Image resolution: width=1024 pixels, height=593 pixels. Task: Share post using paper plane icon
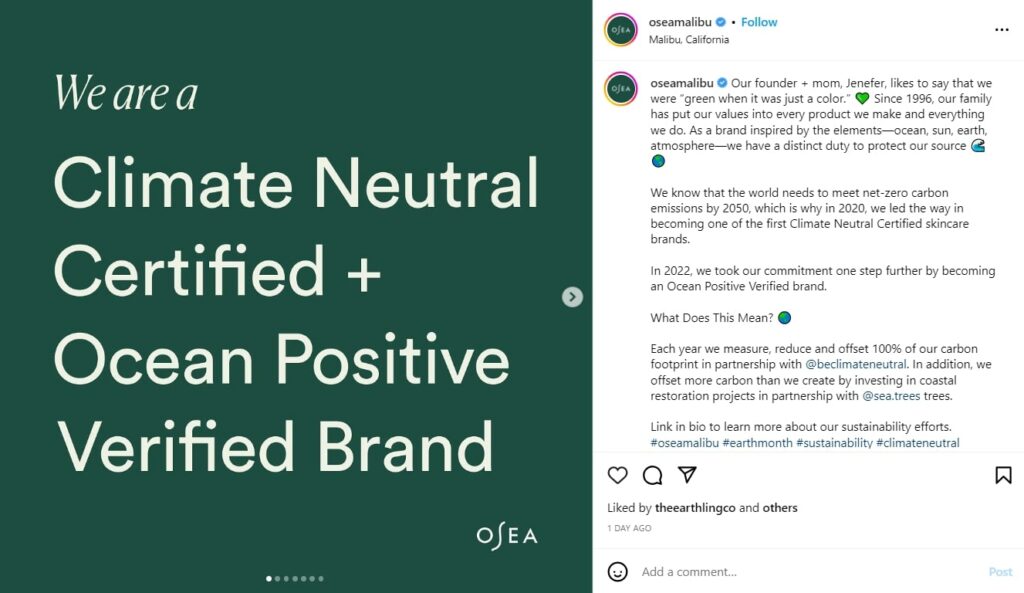pyautogui.click(x=687, y=475)
